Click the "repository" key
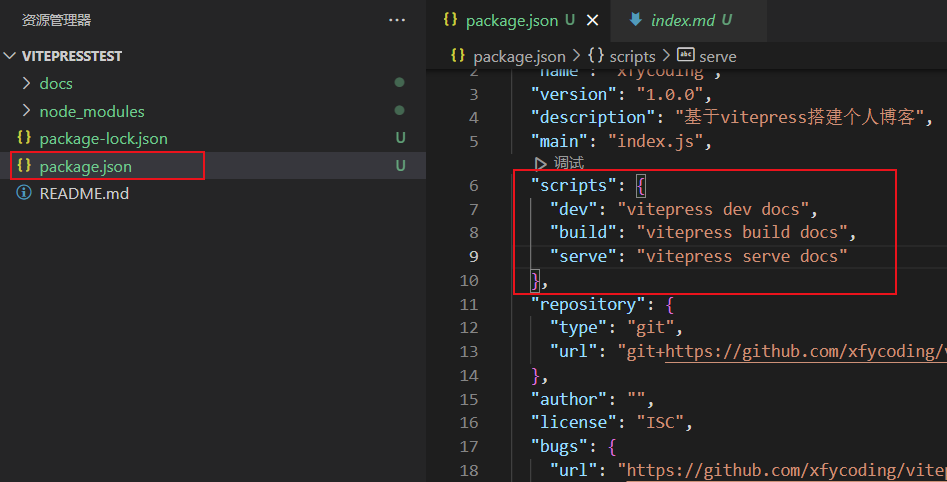This screenshot has width=947, height=482. click(588, 304)
